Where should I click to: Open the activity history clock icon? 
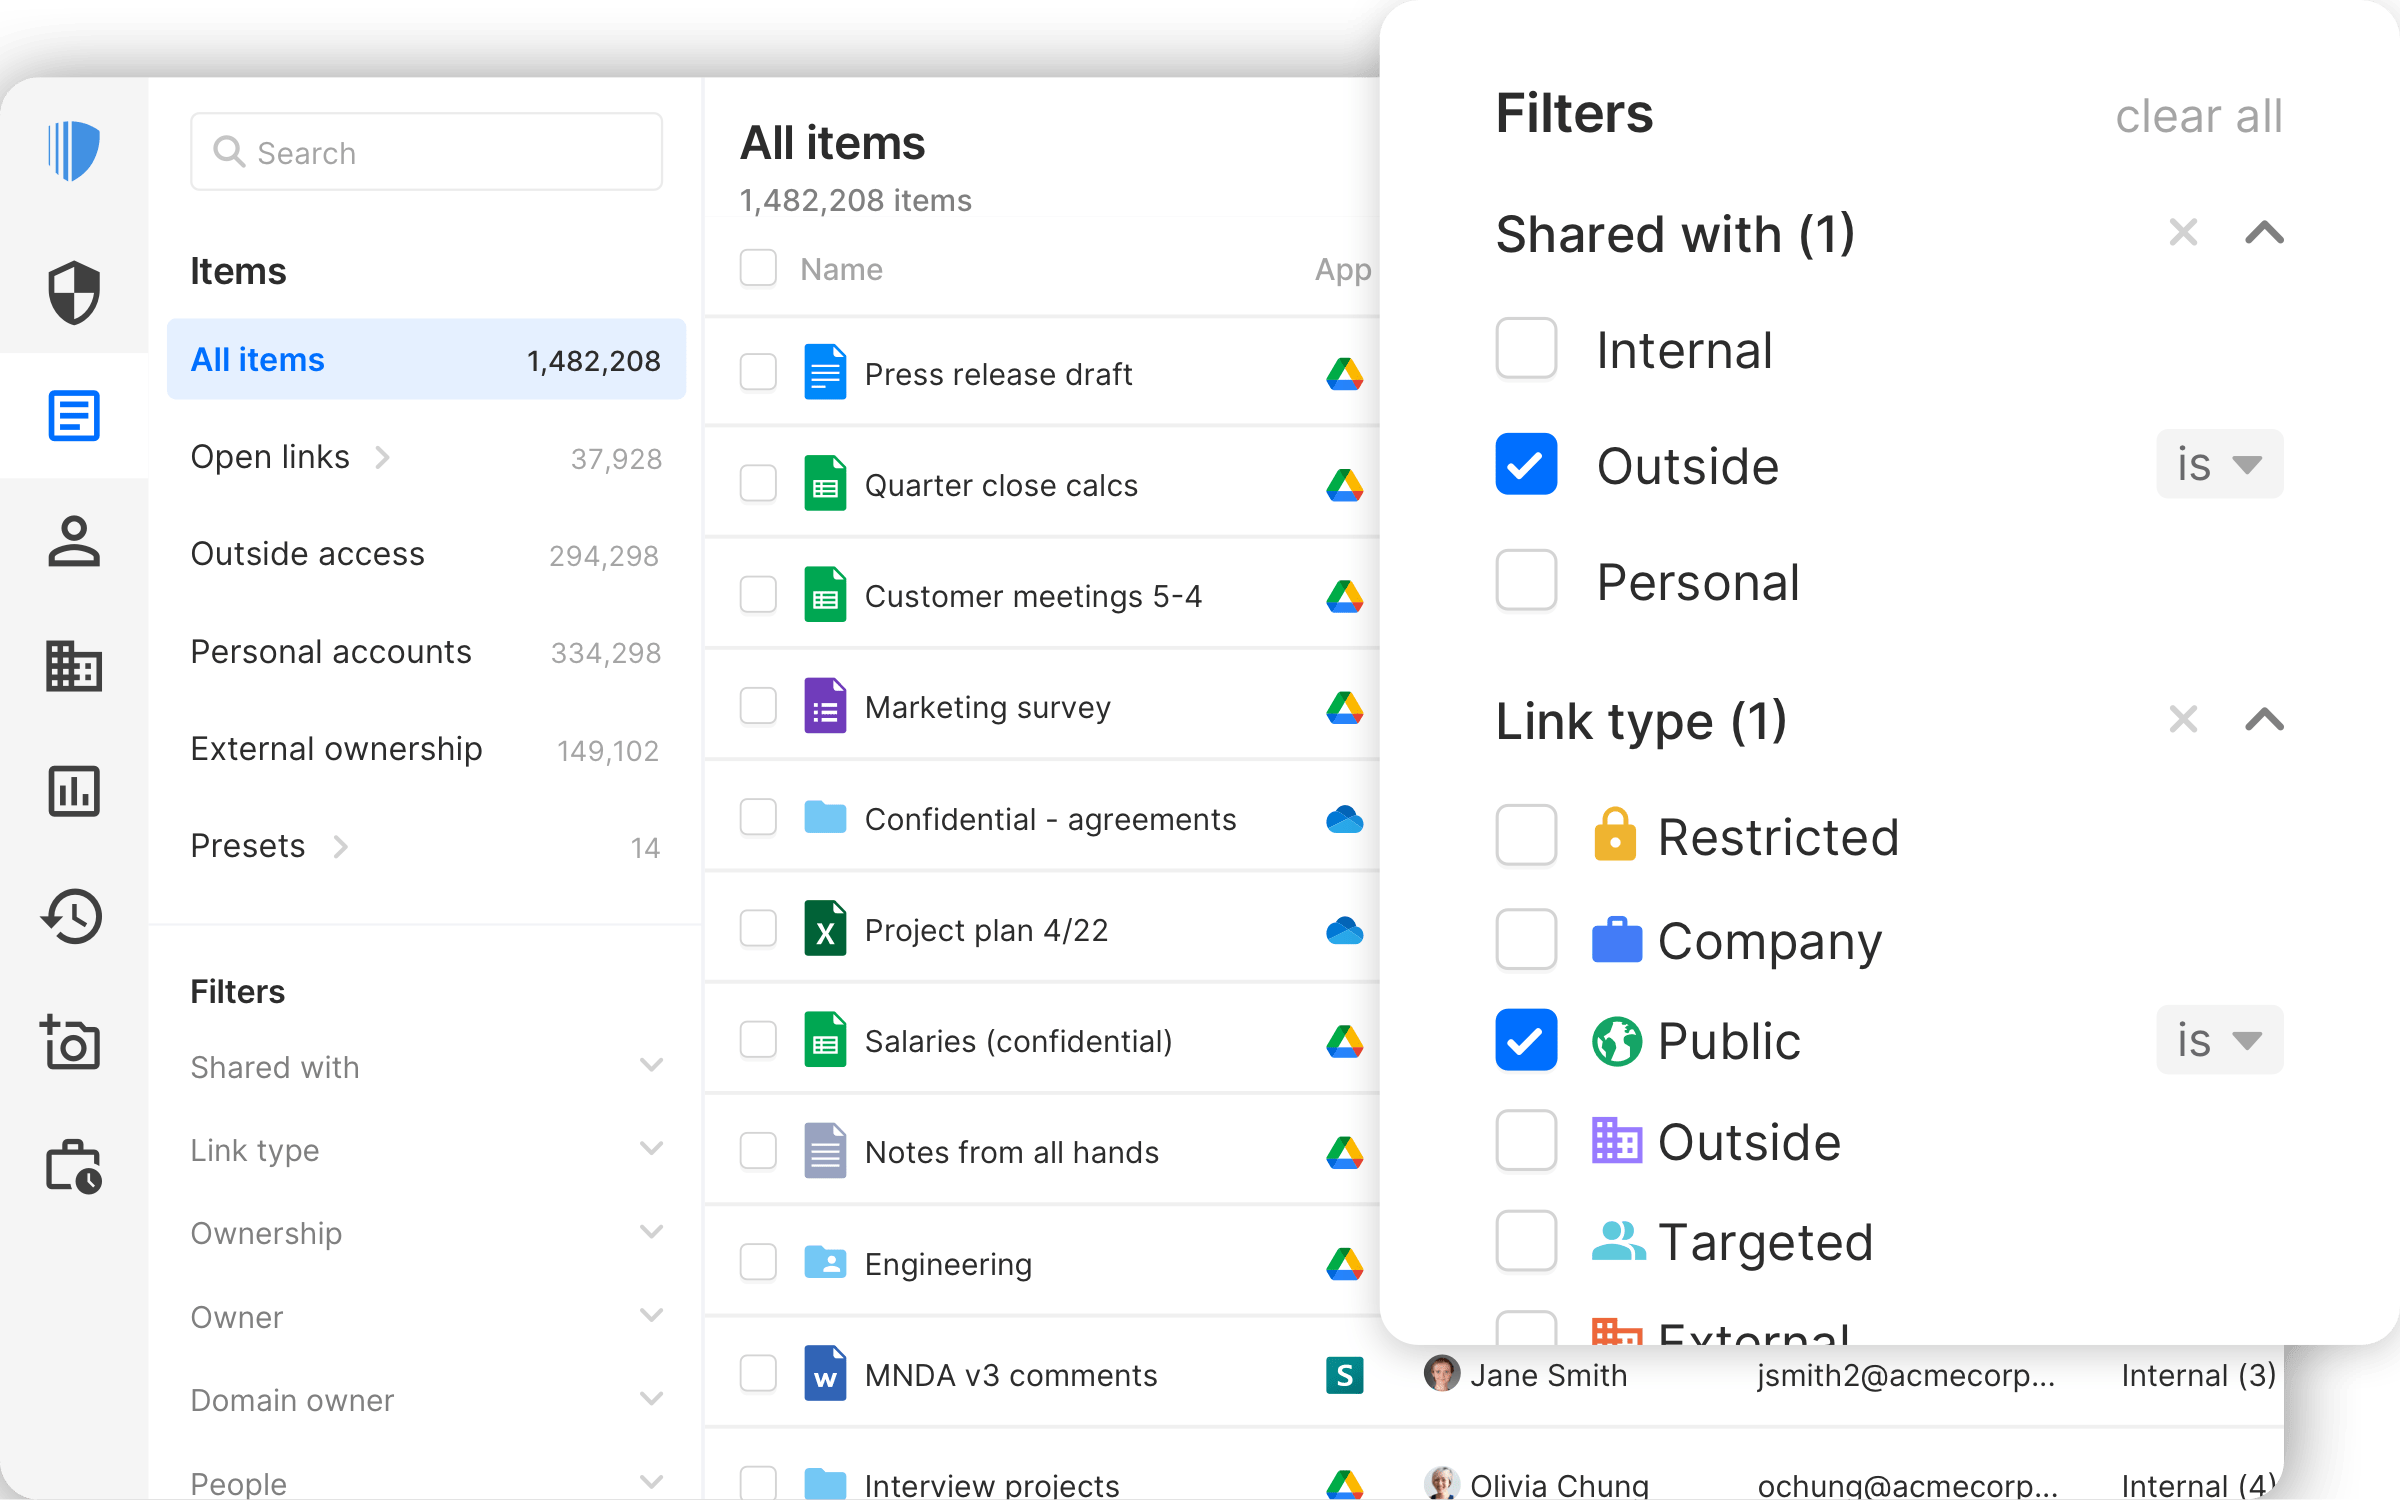pyautogui.click(x=73, y=916)
